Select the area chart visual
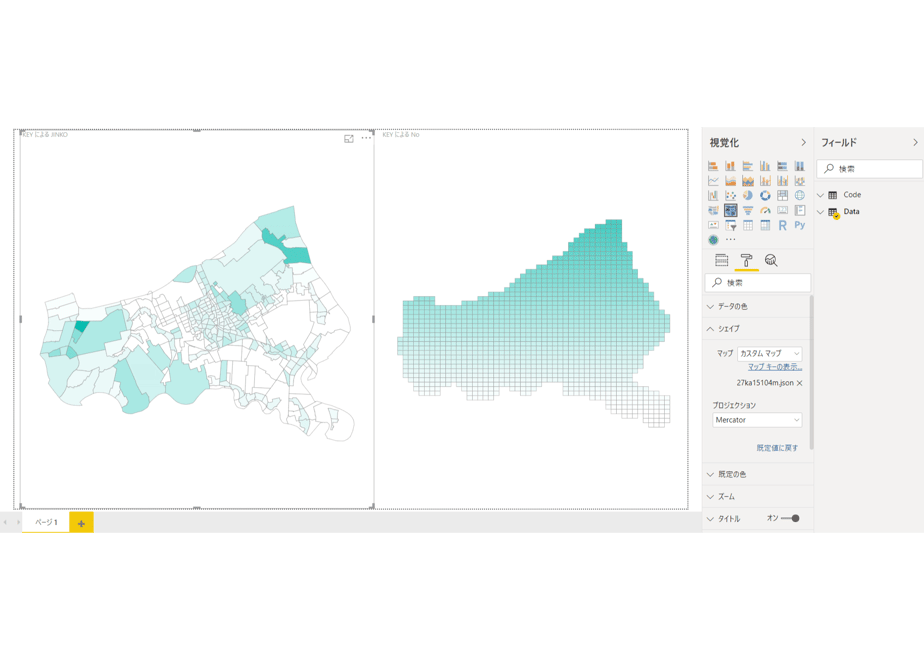Screen dimensions: 924x660 coord(730,180)
